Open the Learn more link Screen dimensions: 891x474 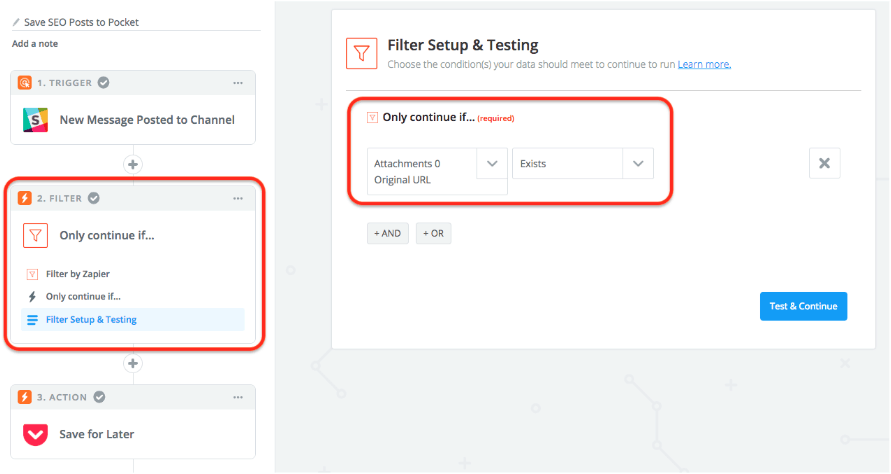[704, 64]
